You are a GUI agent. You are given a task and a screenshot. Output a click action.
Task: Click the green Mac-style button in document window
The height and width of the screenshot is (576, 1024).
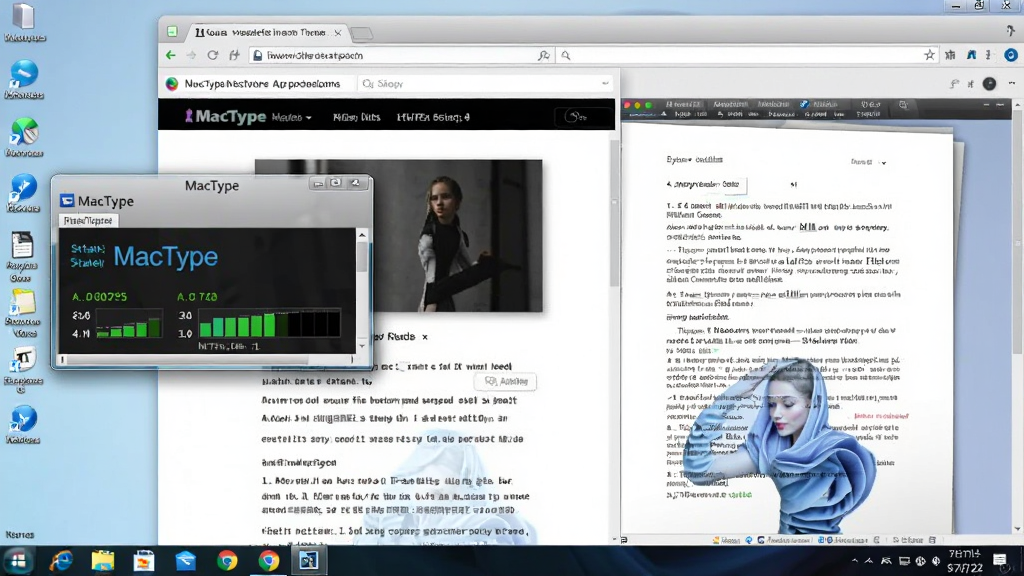tap(648, 104)
